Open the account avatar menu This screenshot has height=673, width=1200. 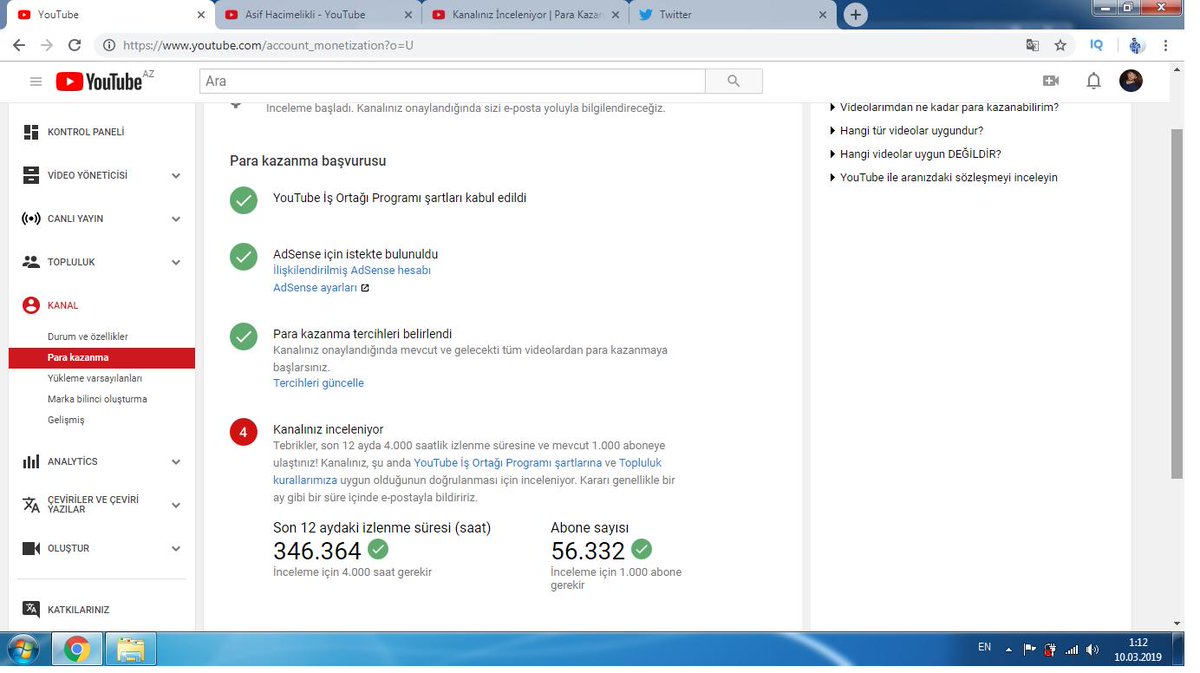tap(1131, 81)
